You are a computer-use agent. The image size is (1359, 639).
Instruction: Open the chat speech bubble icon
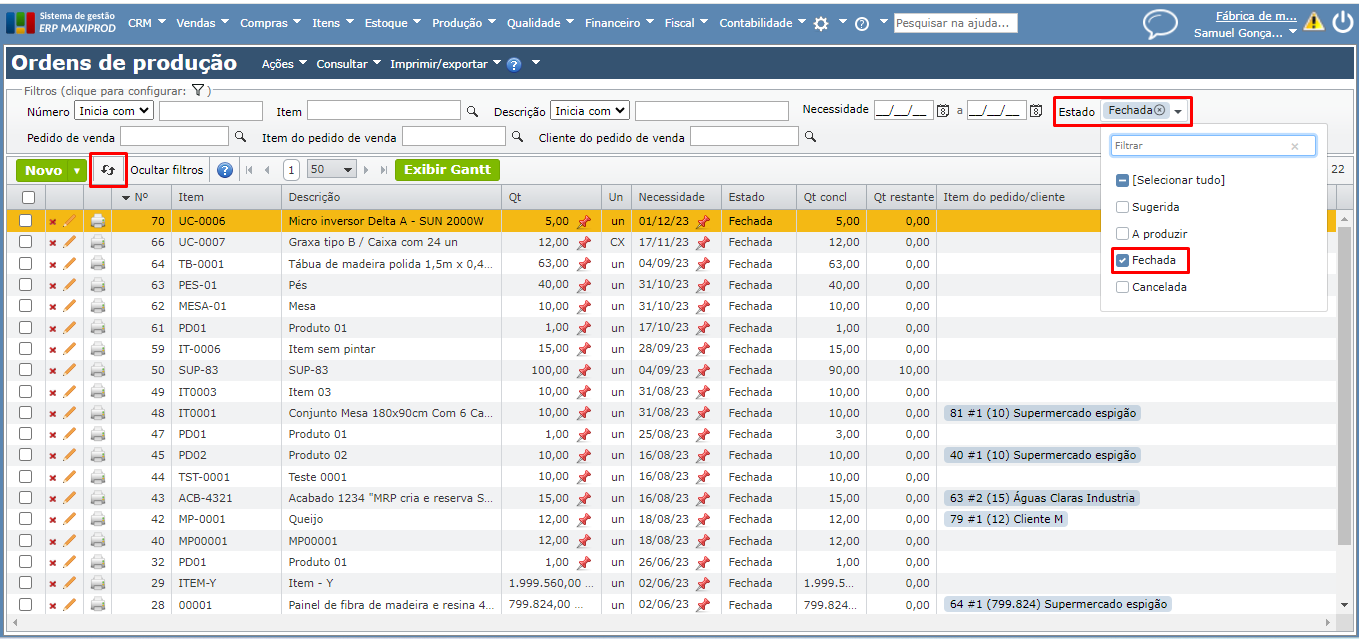pos(1160,24)
